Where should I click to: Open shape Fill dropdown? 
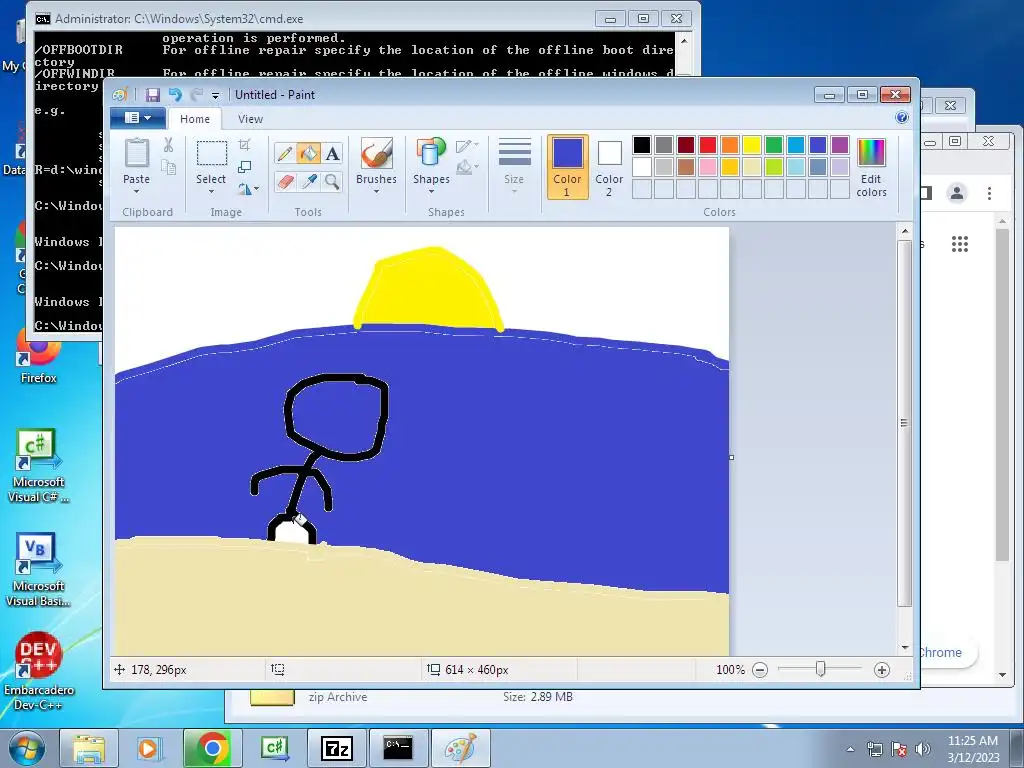[467, 168]
